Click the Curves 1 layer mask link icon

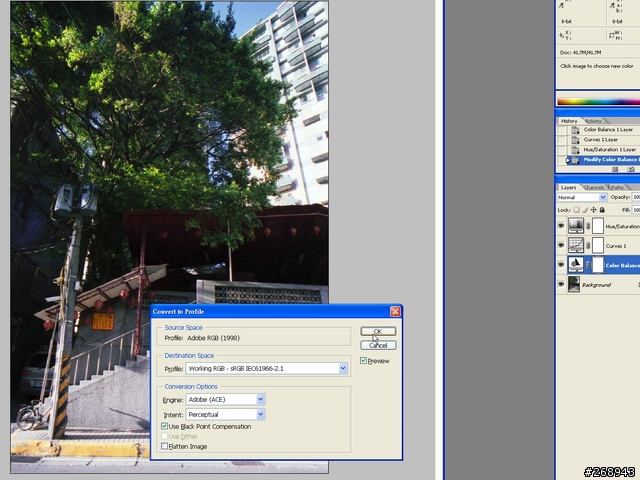click(x=588, y=245)
